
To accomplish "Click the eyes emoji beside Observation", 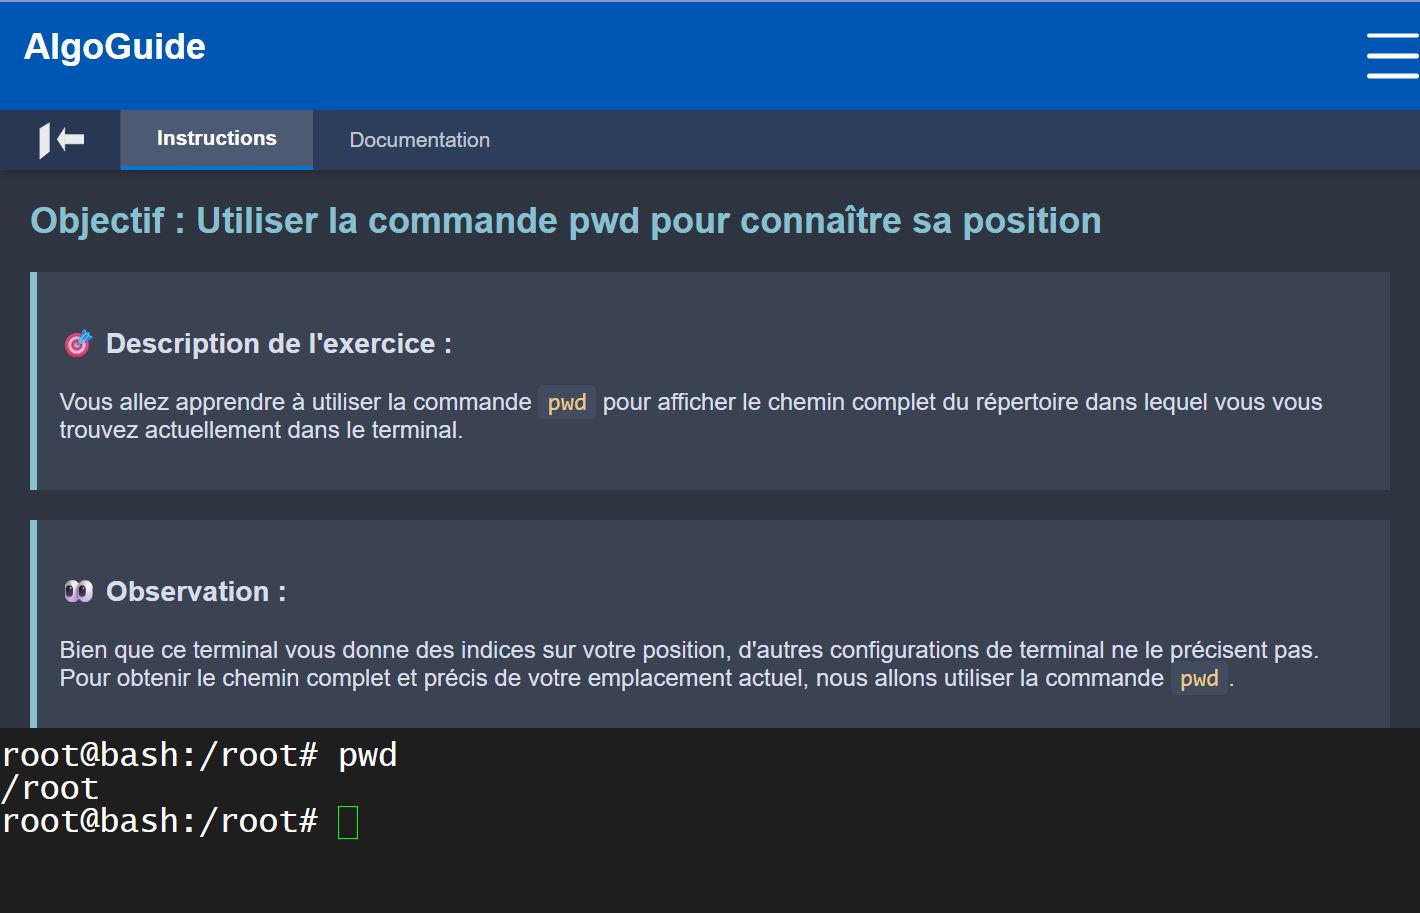I will pos(78,592).
